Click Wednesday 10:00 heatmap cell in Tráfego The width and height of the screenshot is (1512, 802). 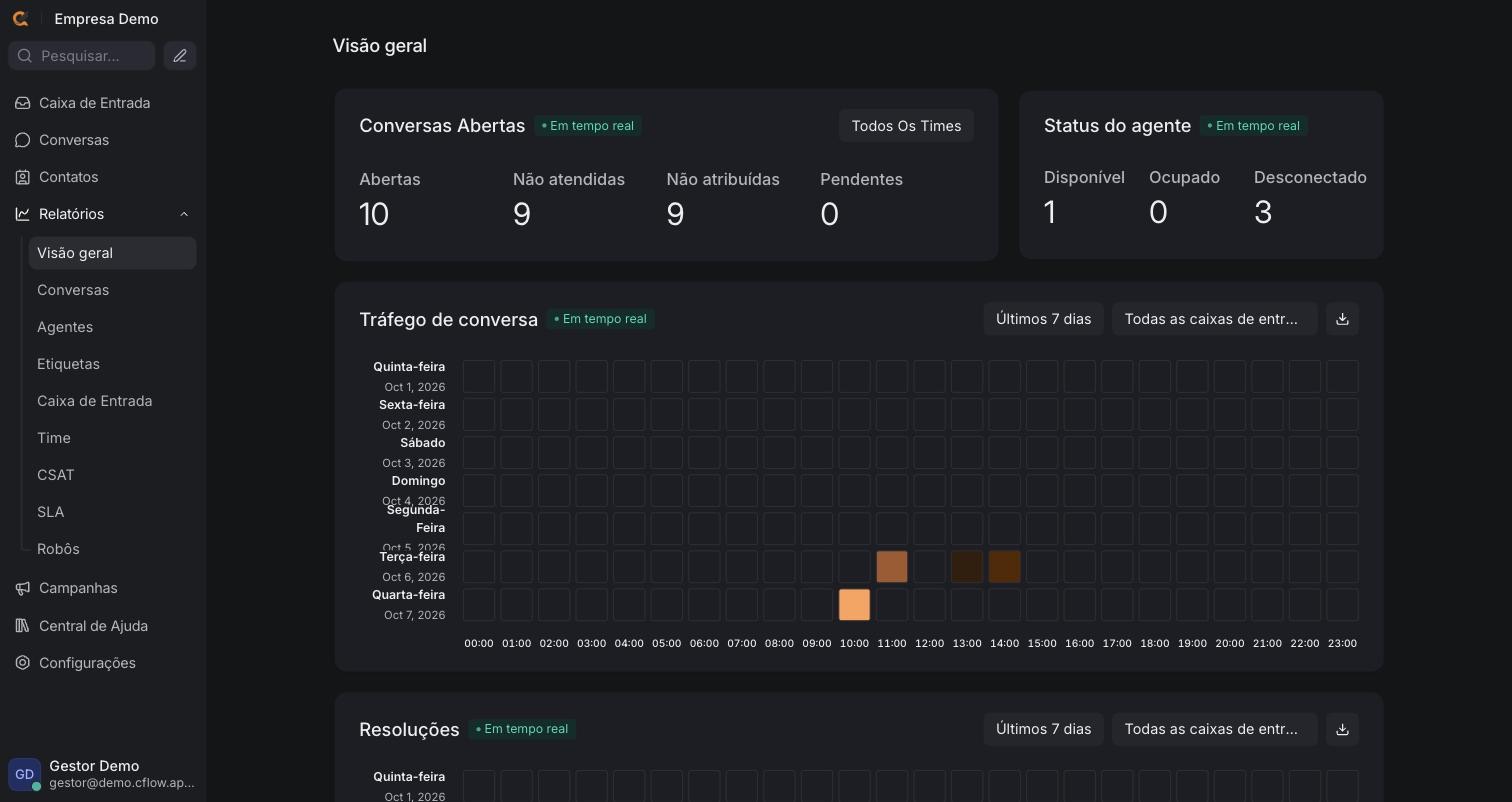(854, 605)
